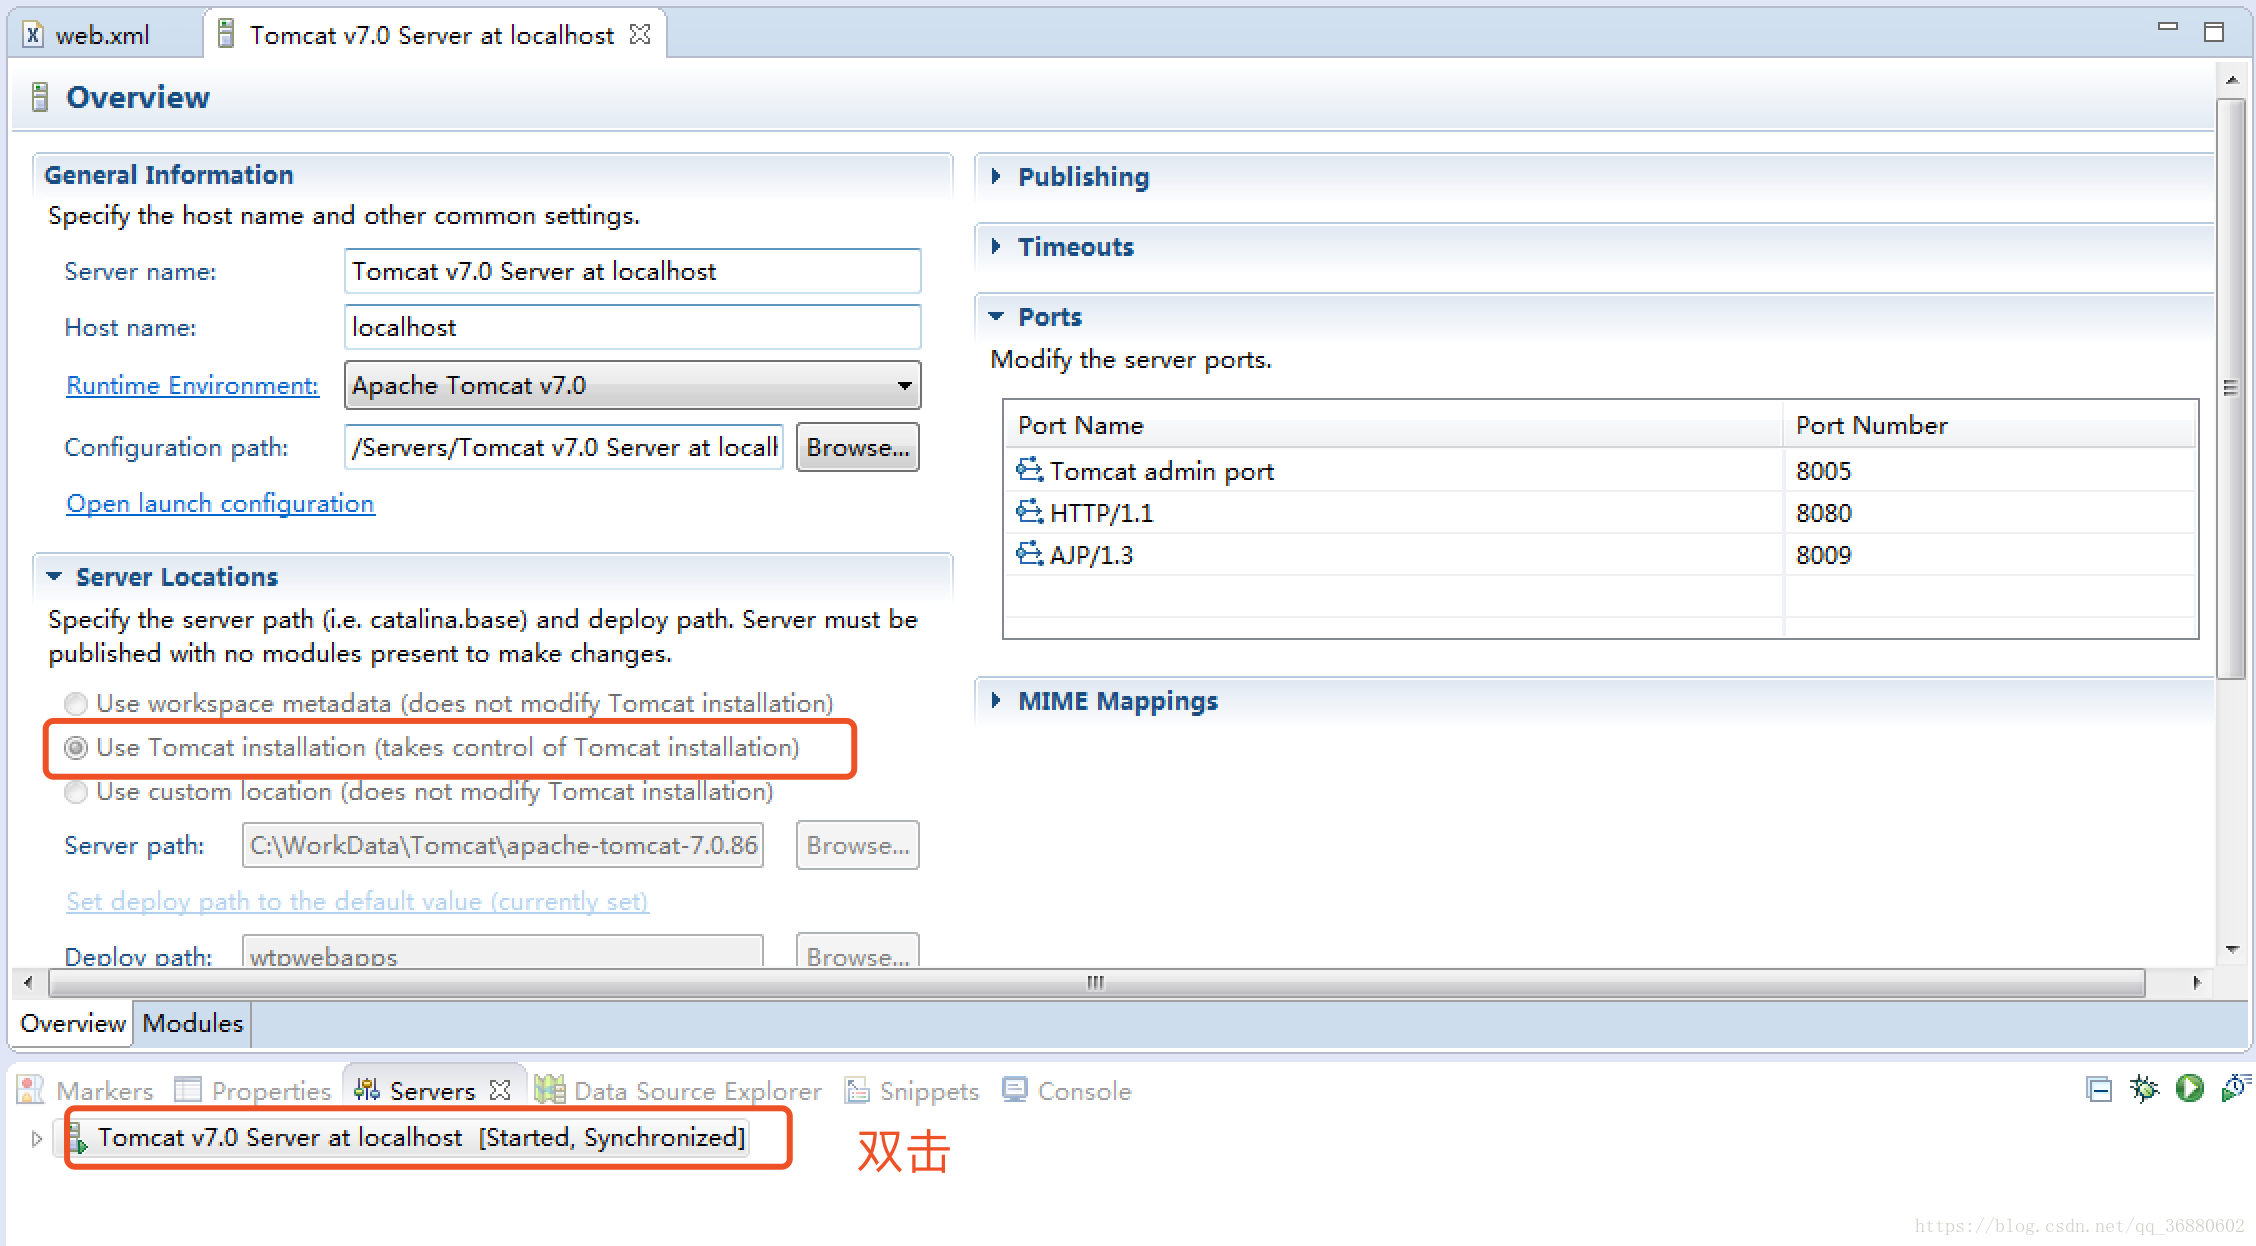Start the server in debug mode

(x=2144, y=1088)
